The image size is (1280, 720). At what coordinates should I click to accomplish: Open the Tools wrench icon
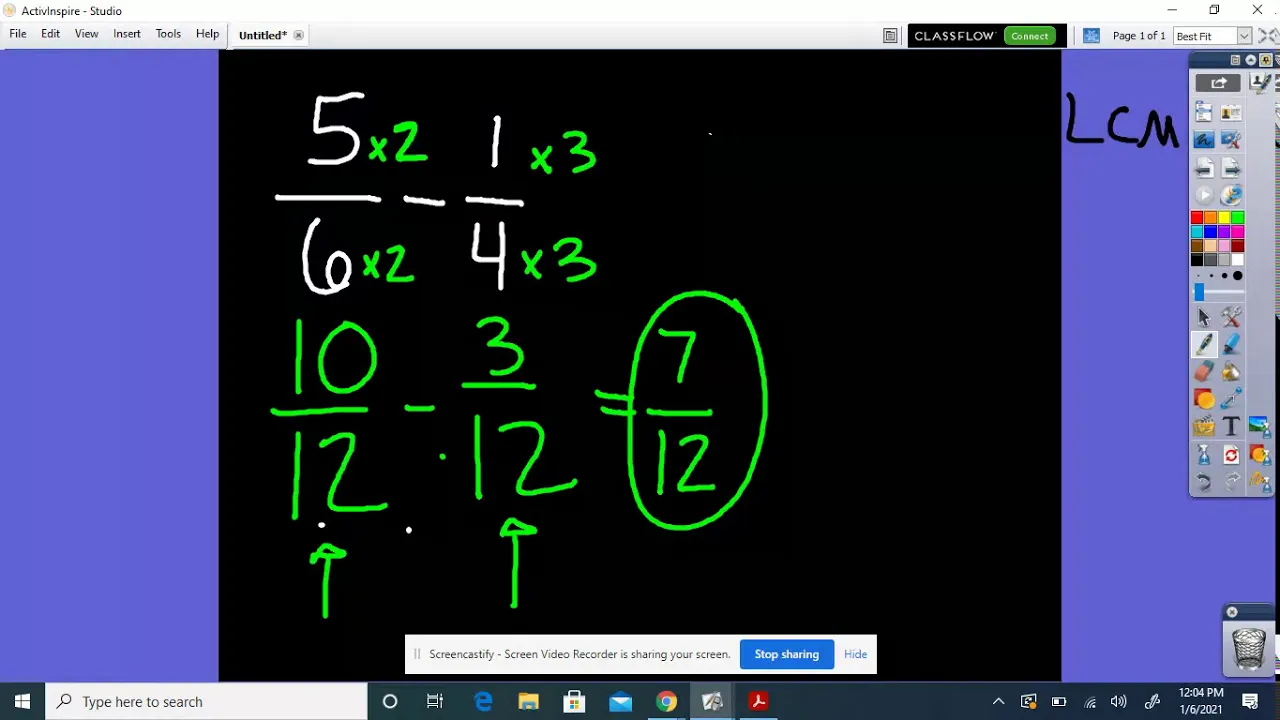tap(1231, 317)
